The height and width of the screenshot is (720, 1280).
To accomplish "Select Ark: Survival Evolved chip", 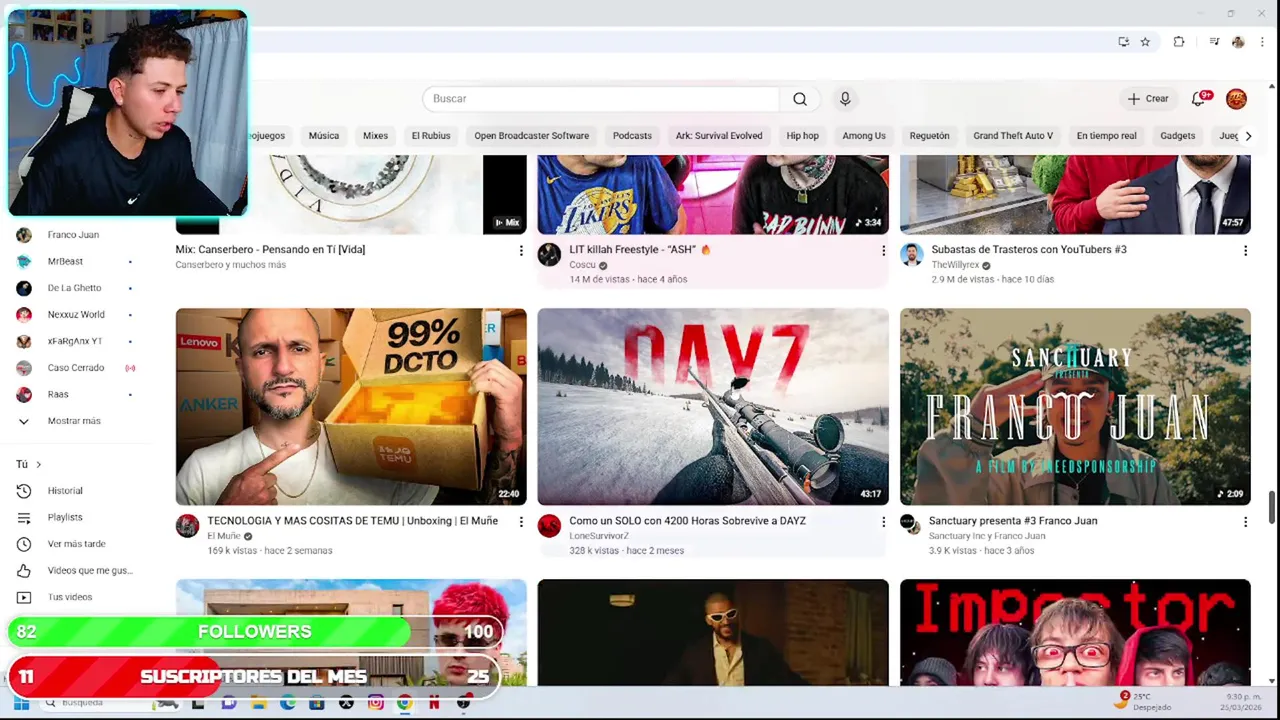I will tap(719, 136).
